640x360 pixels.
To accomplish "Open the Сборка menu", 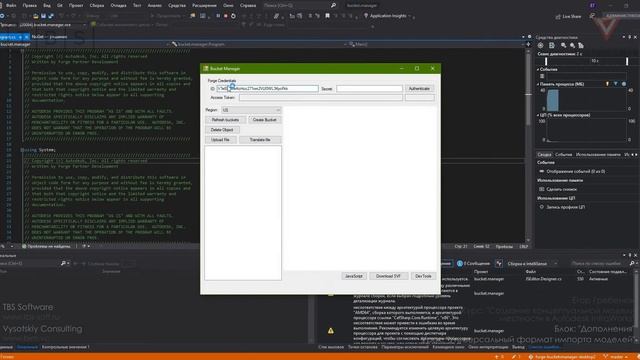I will tap(97, 6).
